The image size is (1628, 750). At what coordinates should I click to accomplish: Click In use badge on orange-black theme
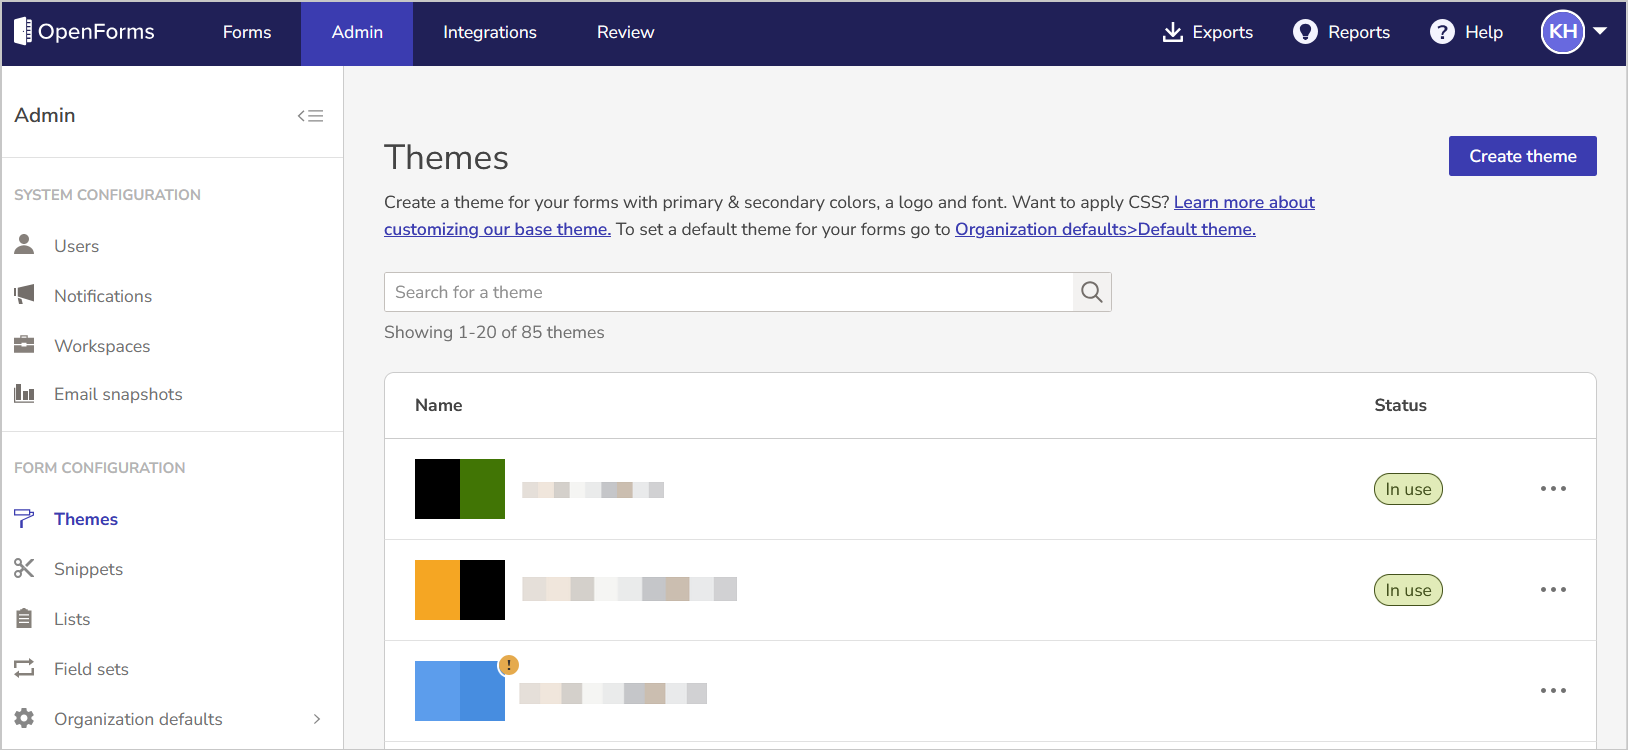point(1408,590)
